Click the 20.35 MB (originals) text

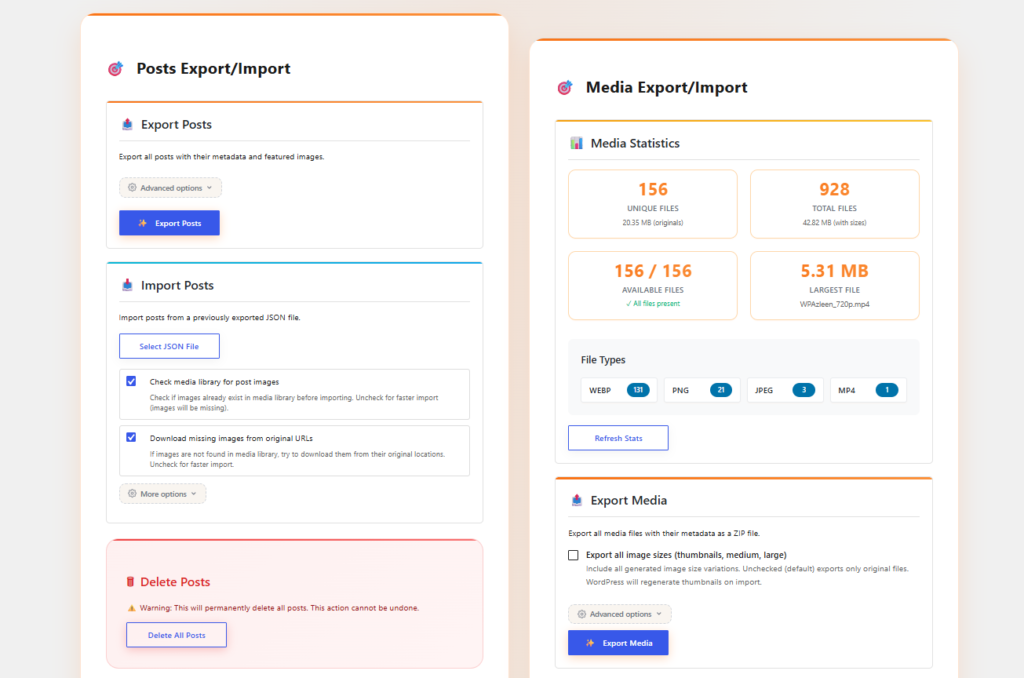653,223
